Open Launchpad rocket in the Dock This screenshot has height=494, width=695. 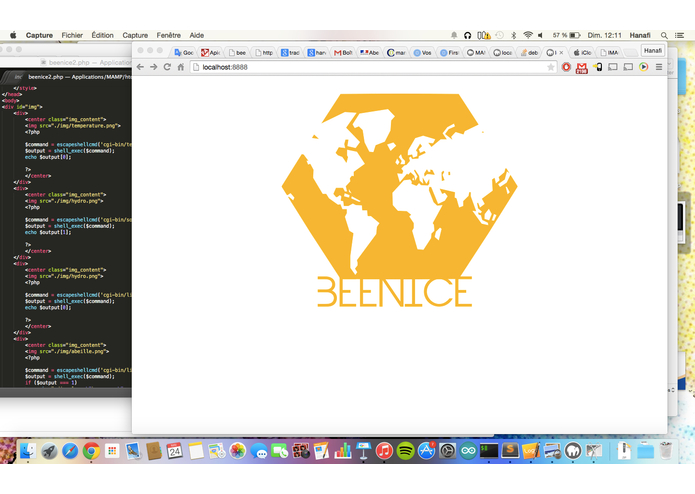tap(49, 451)
